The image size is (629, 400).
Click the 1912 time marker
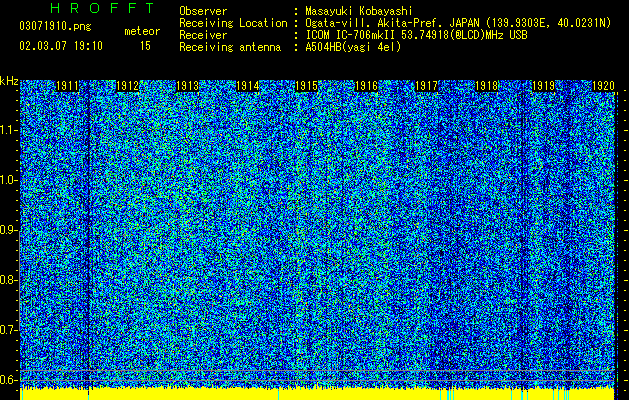(127, 86)
